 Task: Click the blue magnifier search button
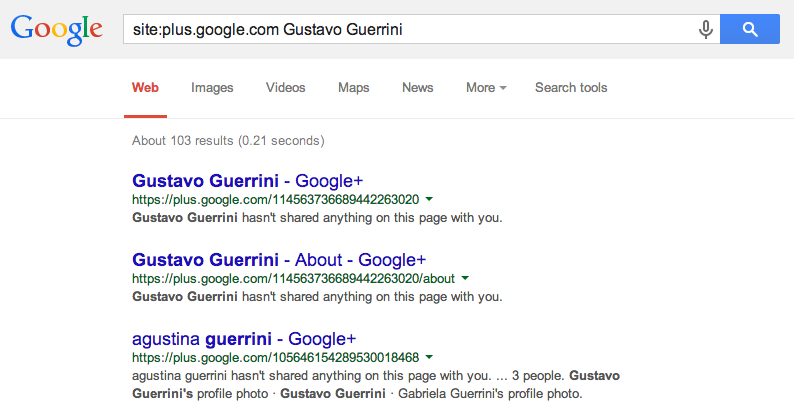click(x=750, y=29)
